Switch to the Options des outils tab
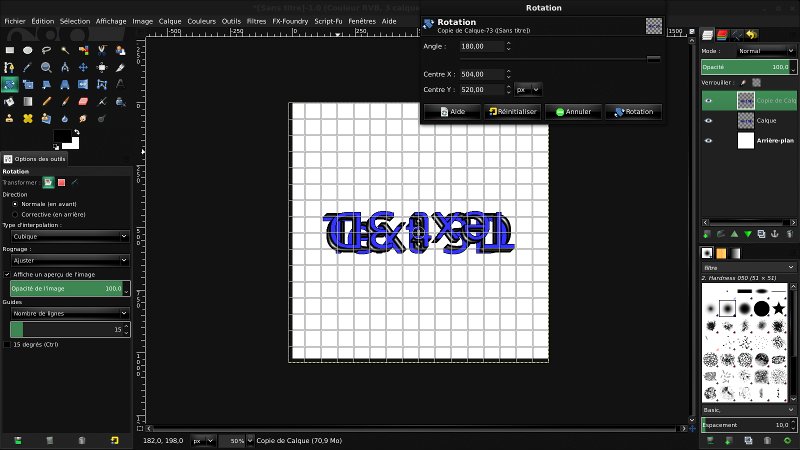The width and height of the screenshot is (800, 450). pyautogui.click(x=35, y=159)
